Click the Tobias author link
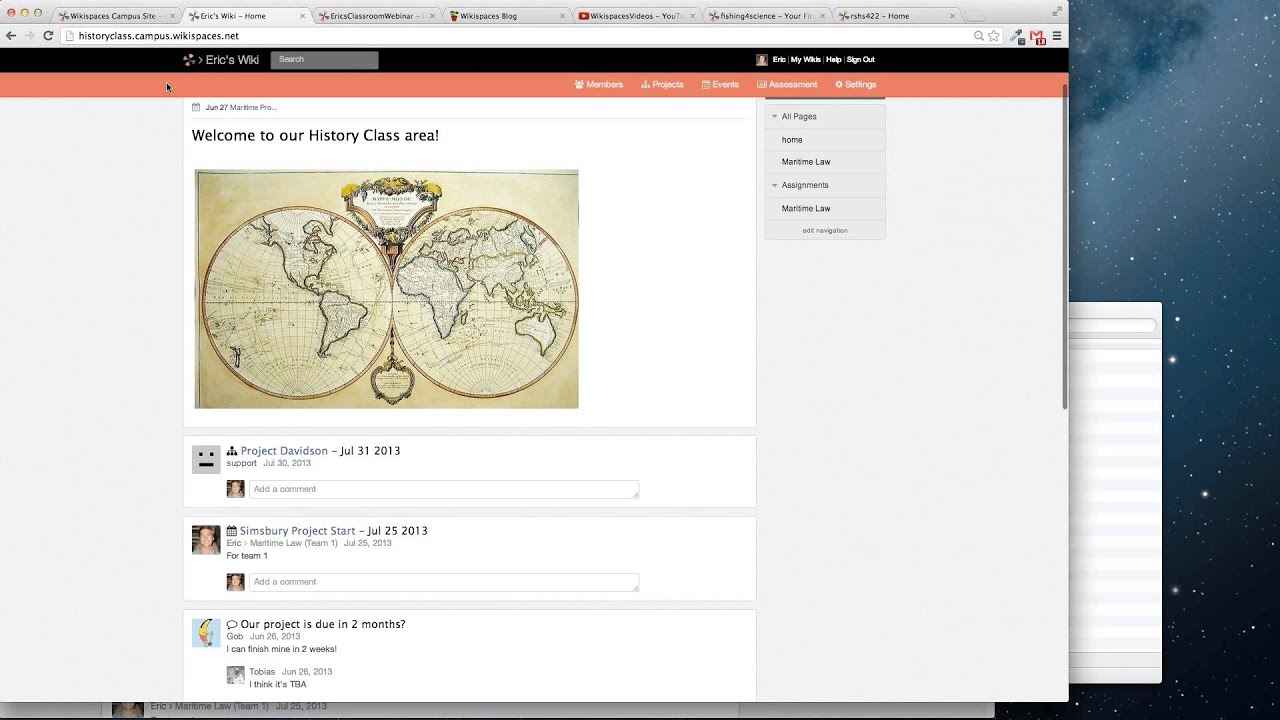This screenshot has width=1280, height=720. click(x=262, y=672)
